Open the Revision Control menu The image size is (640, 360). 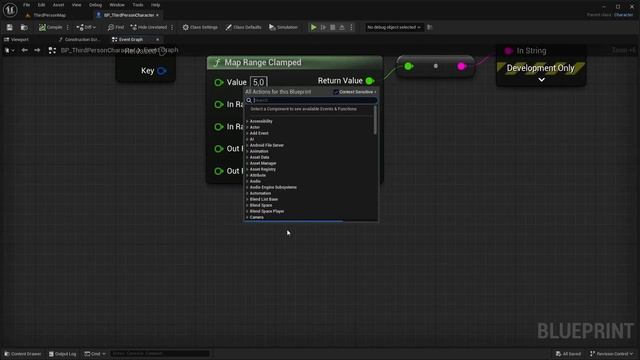click(x=611, y=354)
